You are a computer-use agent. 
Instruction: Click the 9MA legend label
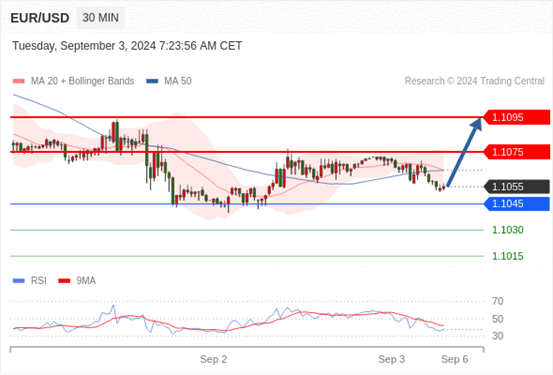86,281
